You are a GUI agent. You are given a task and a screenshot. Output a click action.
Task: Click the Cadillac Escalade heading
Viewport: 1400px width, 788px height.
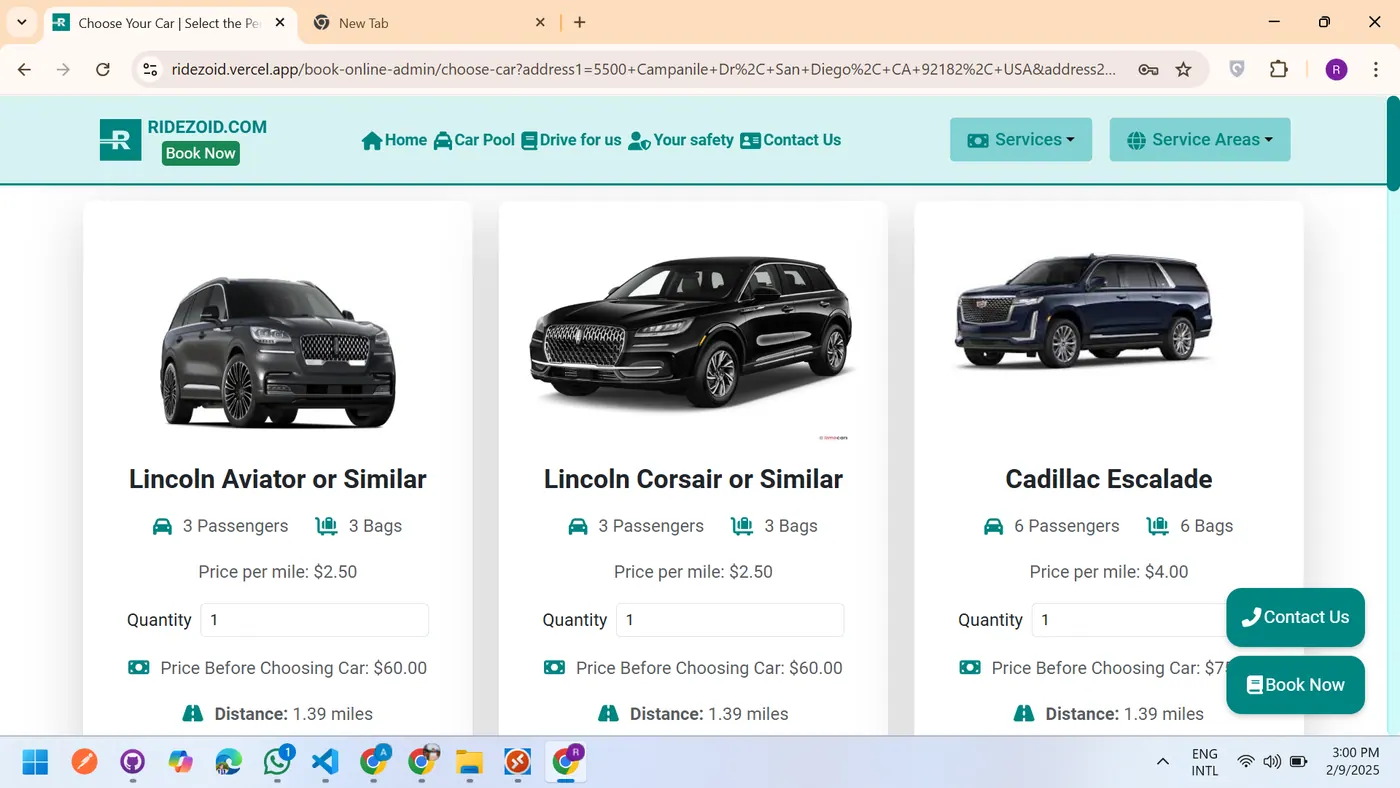(x=1109, y=479)
